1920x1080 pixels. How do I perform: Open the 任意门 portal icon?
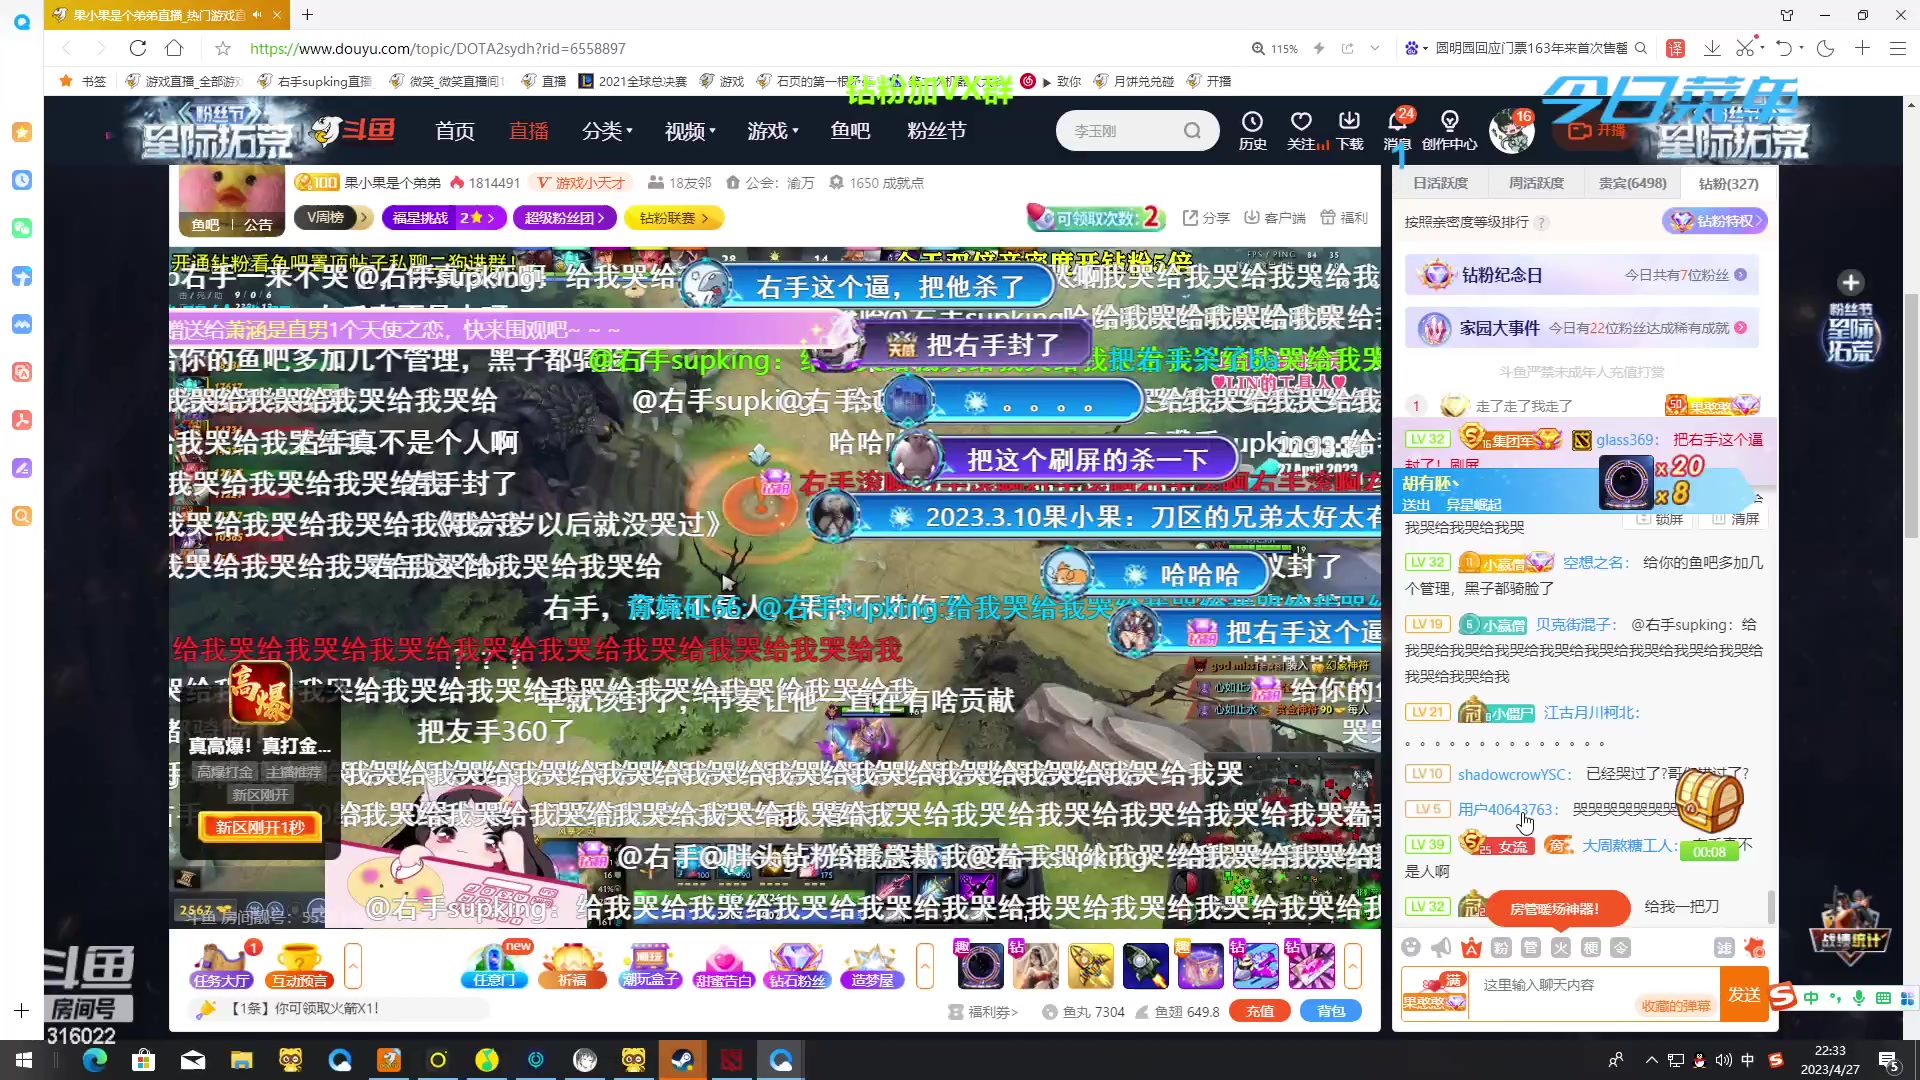click(x=494, y=966)
